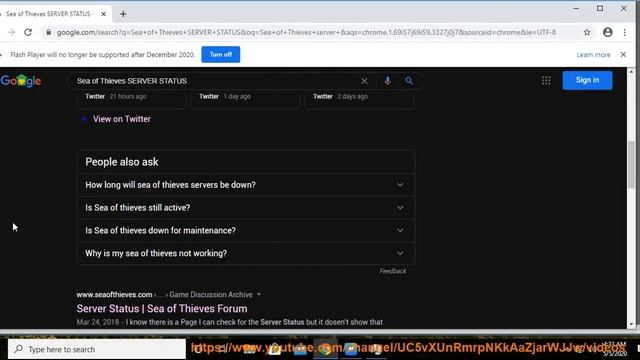Image resolution: width=640 pixels, height=360 pixels.
Task: Open the Twitter card from 21 hours ago
Action: pyautogui.click(x=131, y=100)
